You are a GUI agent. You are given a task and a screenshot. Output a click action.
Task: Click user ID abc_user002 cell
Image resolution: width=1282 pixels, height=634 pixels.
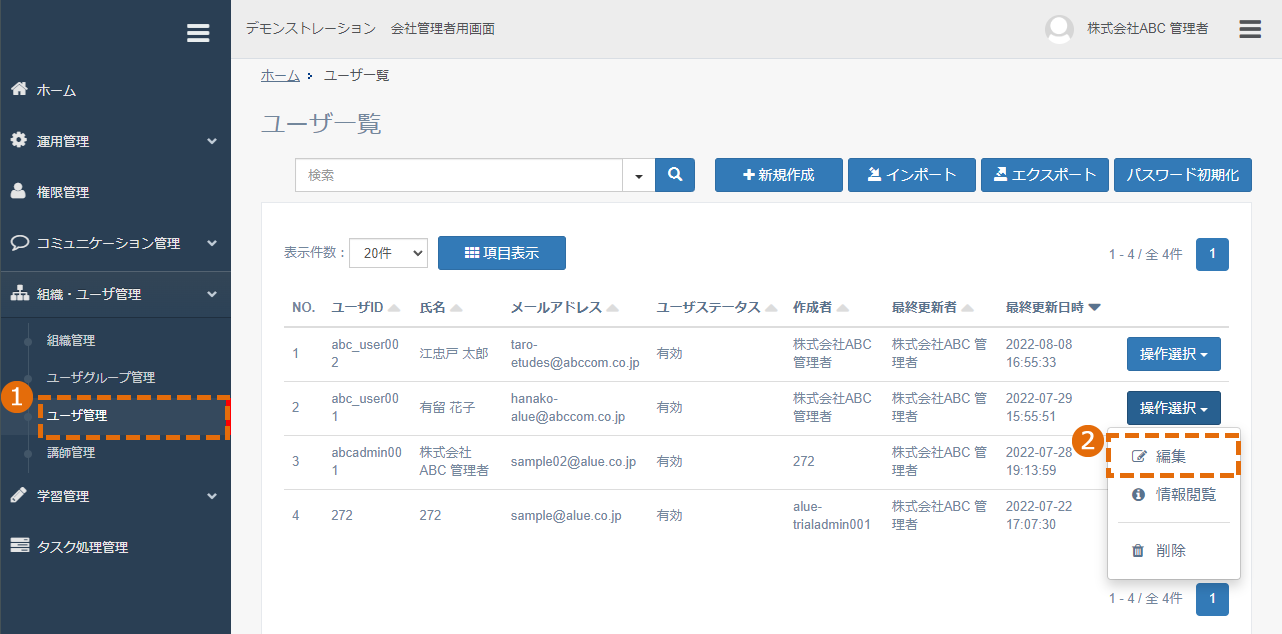pos(365,353)
